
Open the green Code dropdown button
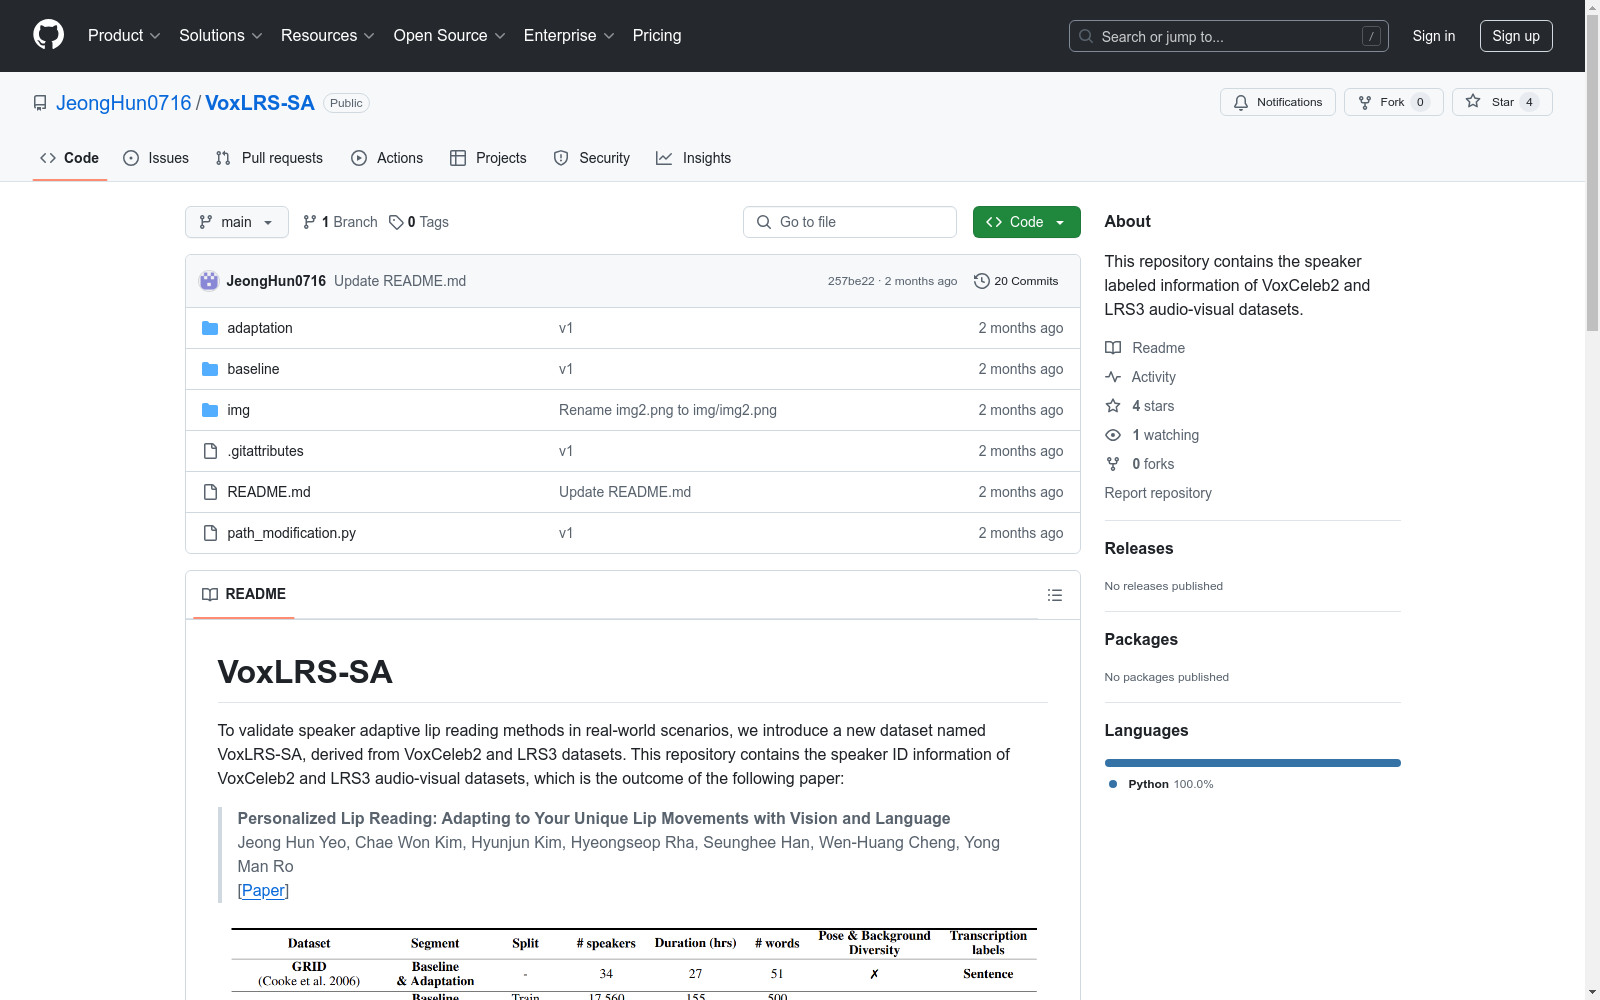(1027, 222)
